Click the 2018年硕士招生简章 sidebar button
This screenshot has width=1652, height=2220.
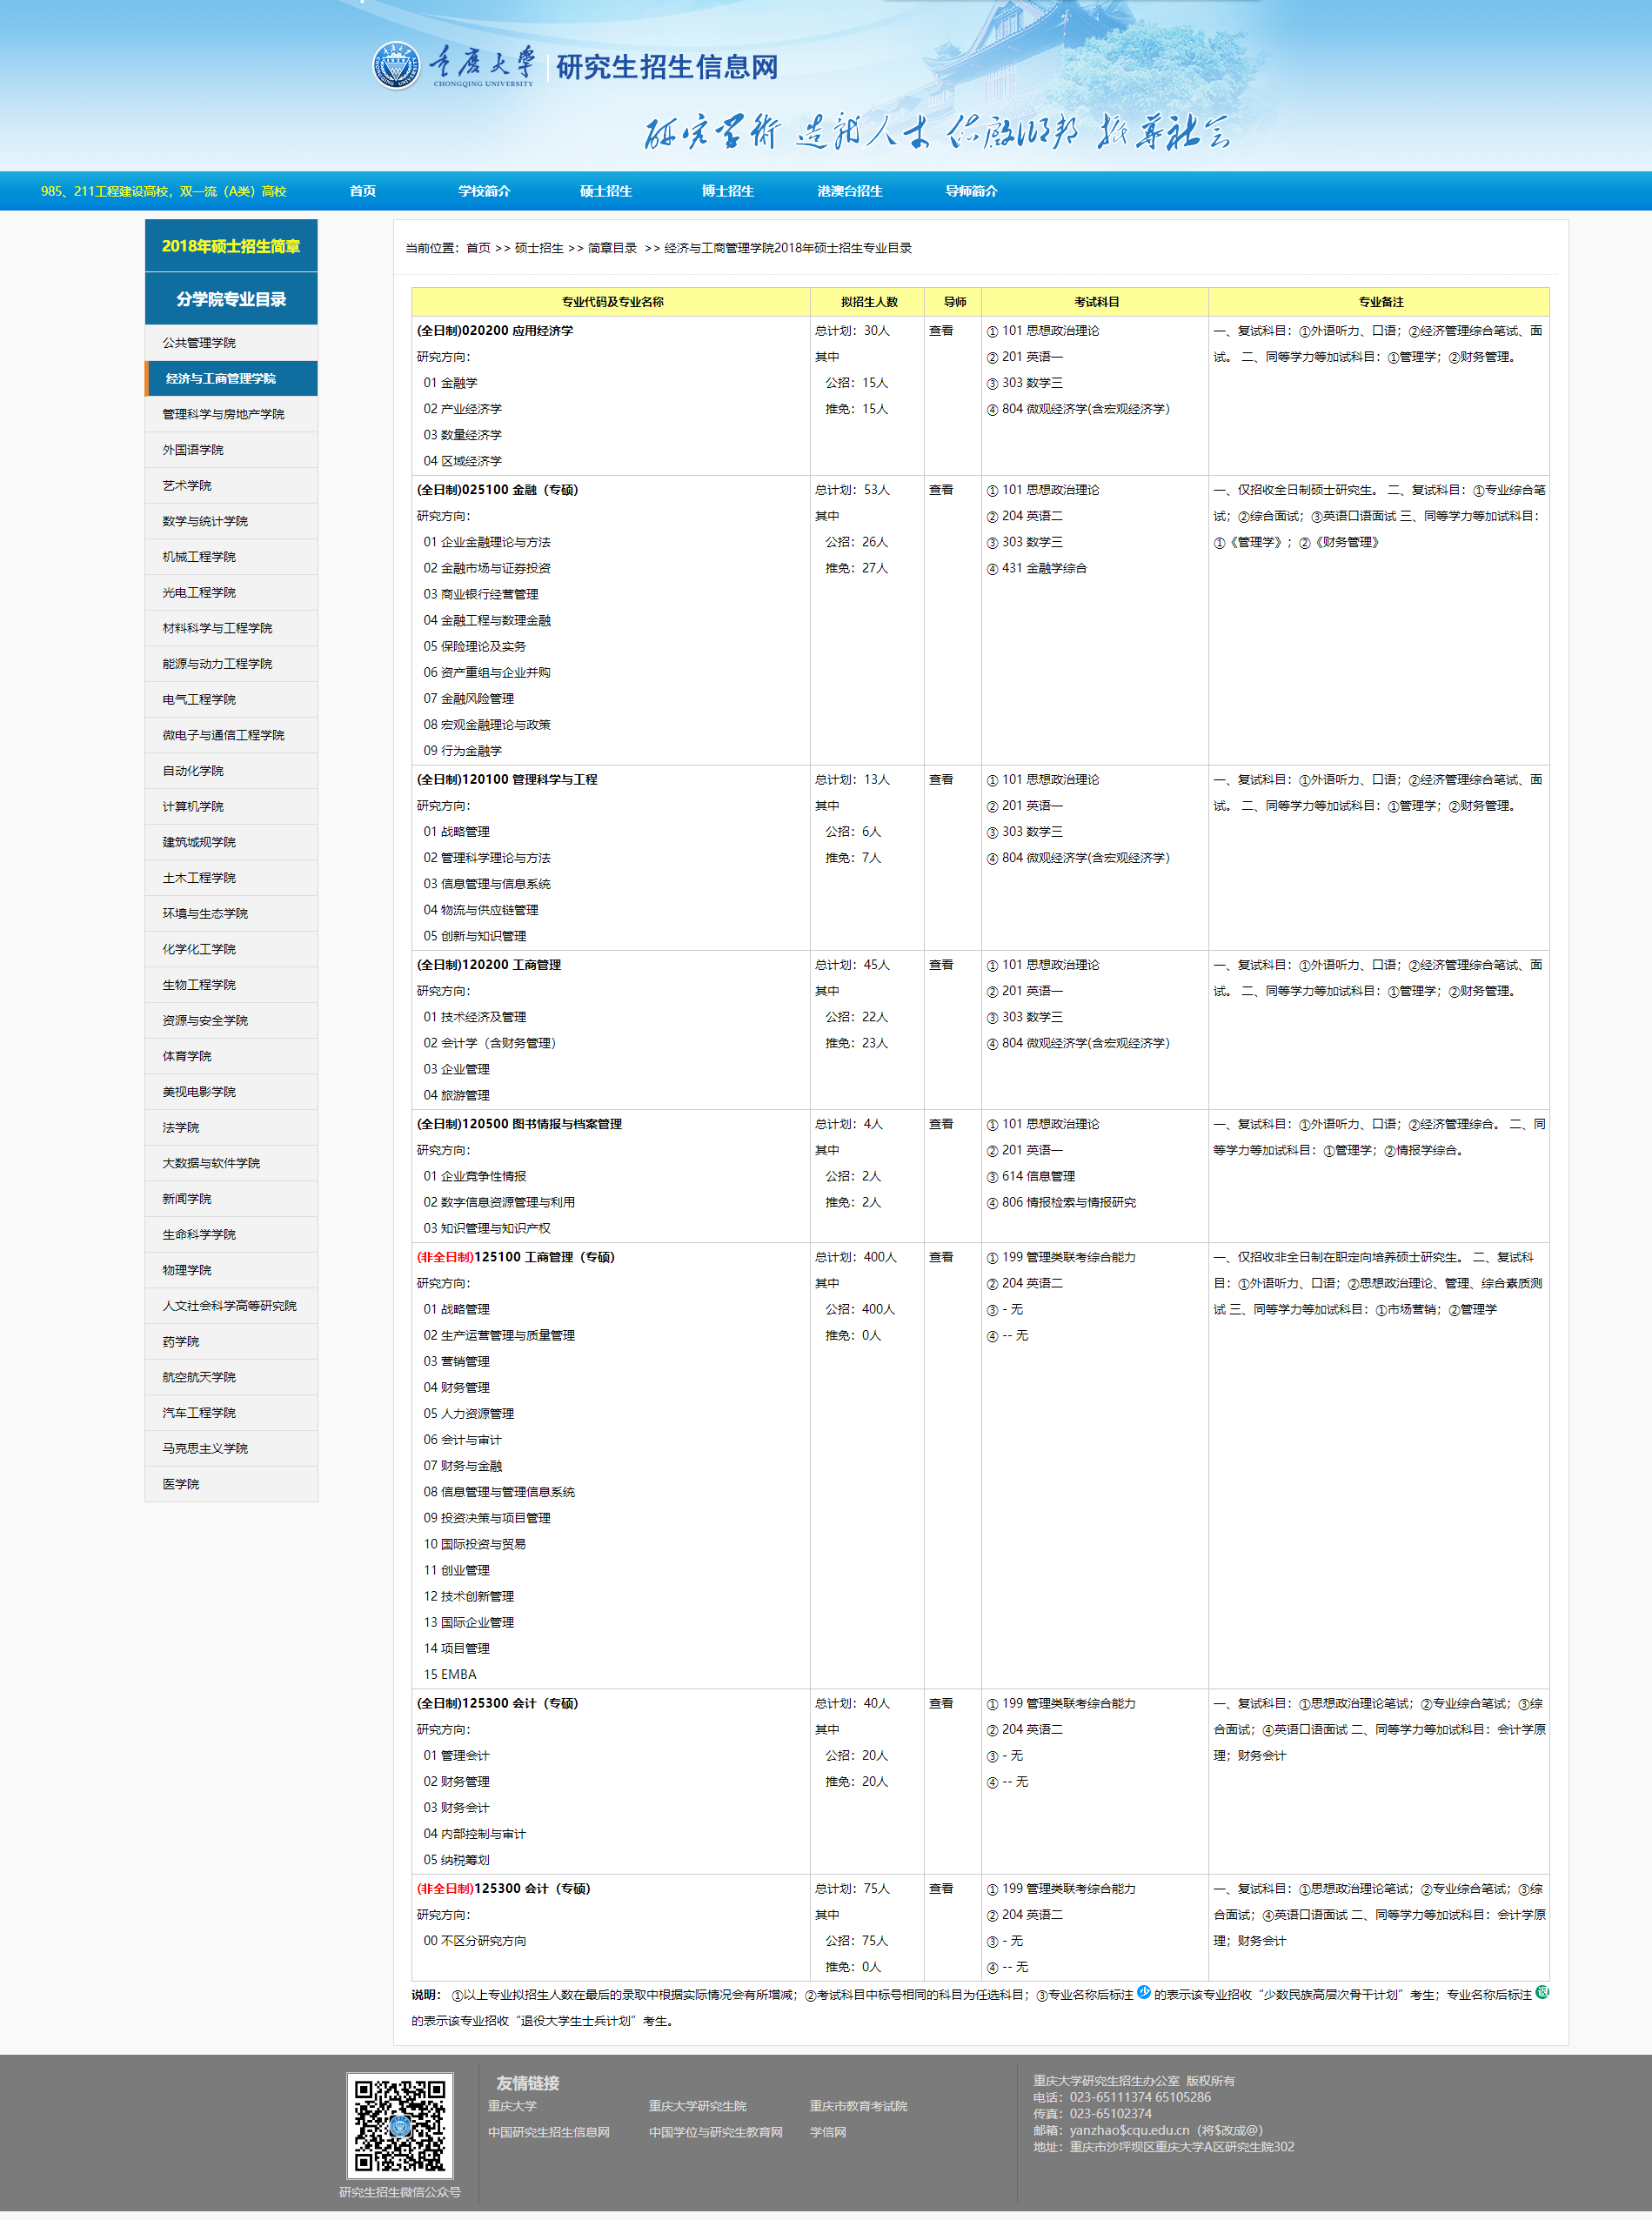231,246
